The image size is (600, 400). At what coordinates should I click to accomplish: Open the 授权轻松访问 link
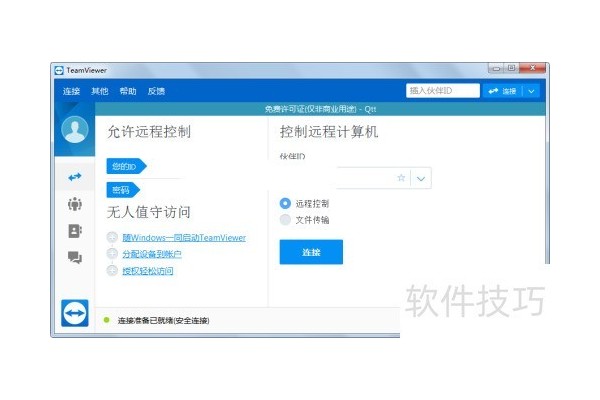pyautogui.click(x=148, y=271)
